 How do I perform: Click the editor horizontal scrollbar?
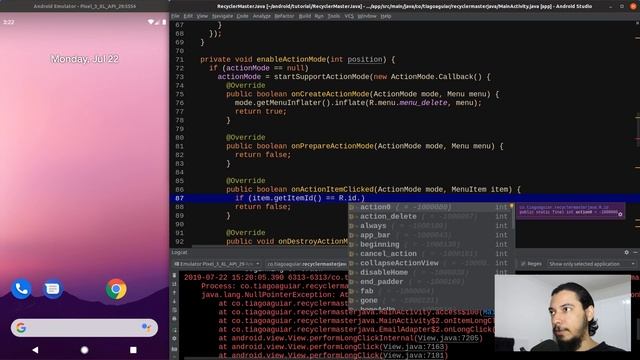(x=269, y=246)
